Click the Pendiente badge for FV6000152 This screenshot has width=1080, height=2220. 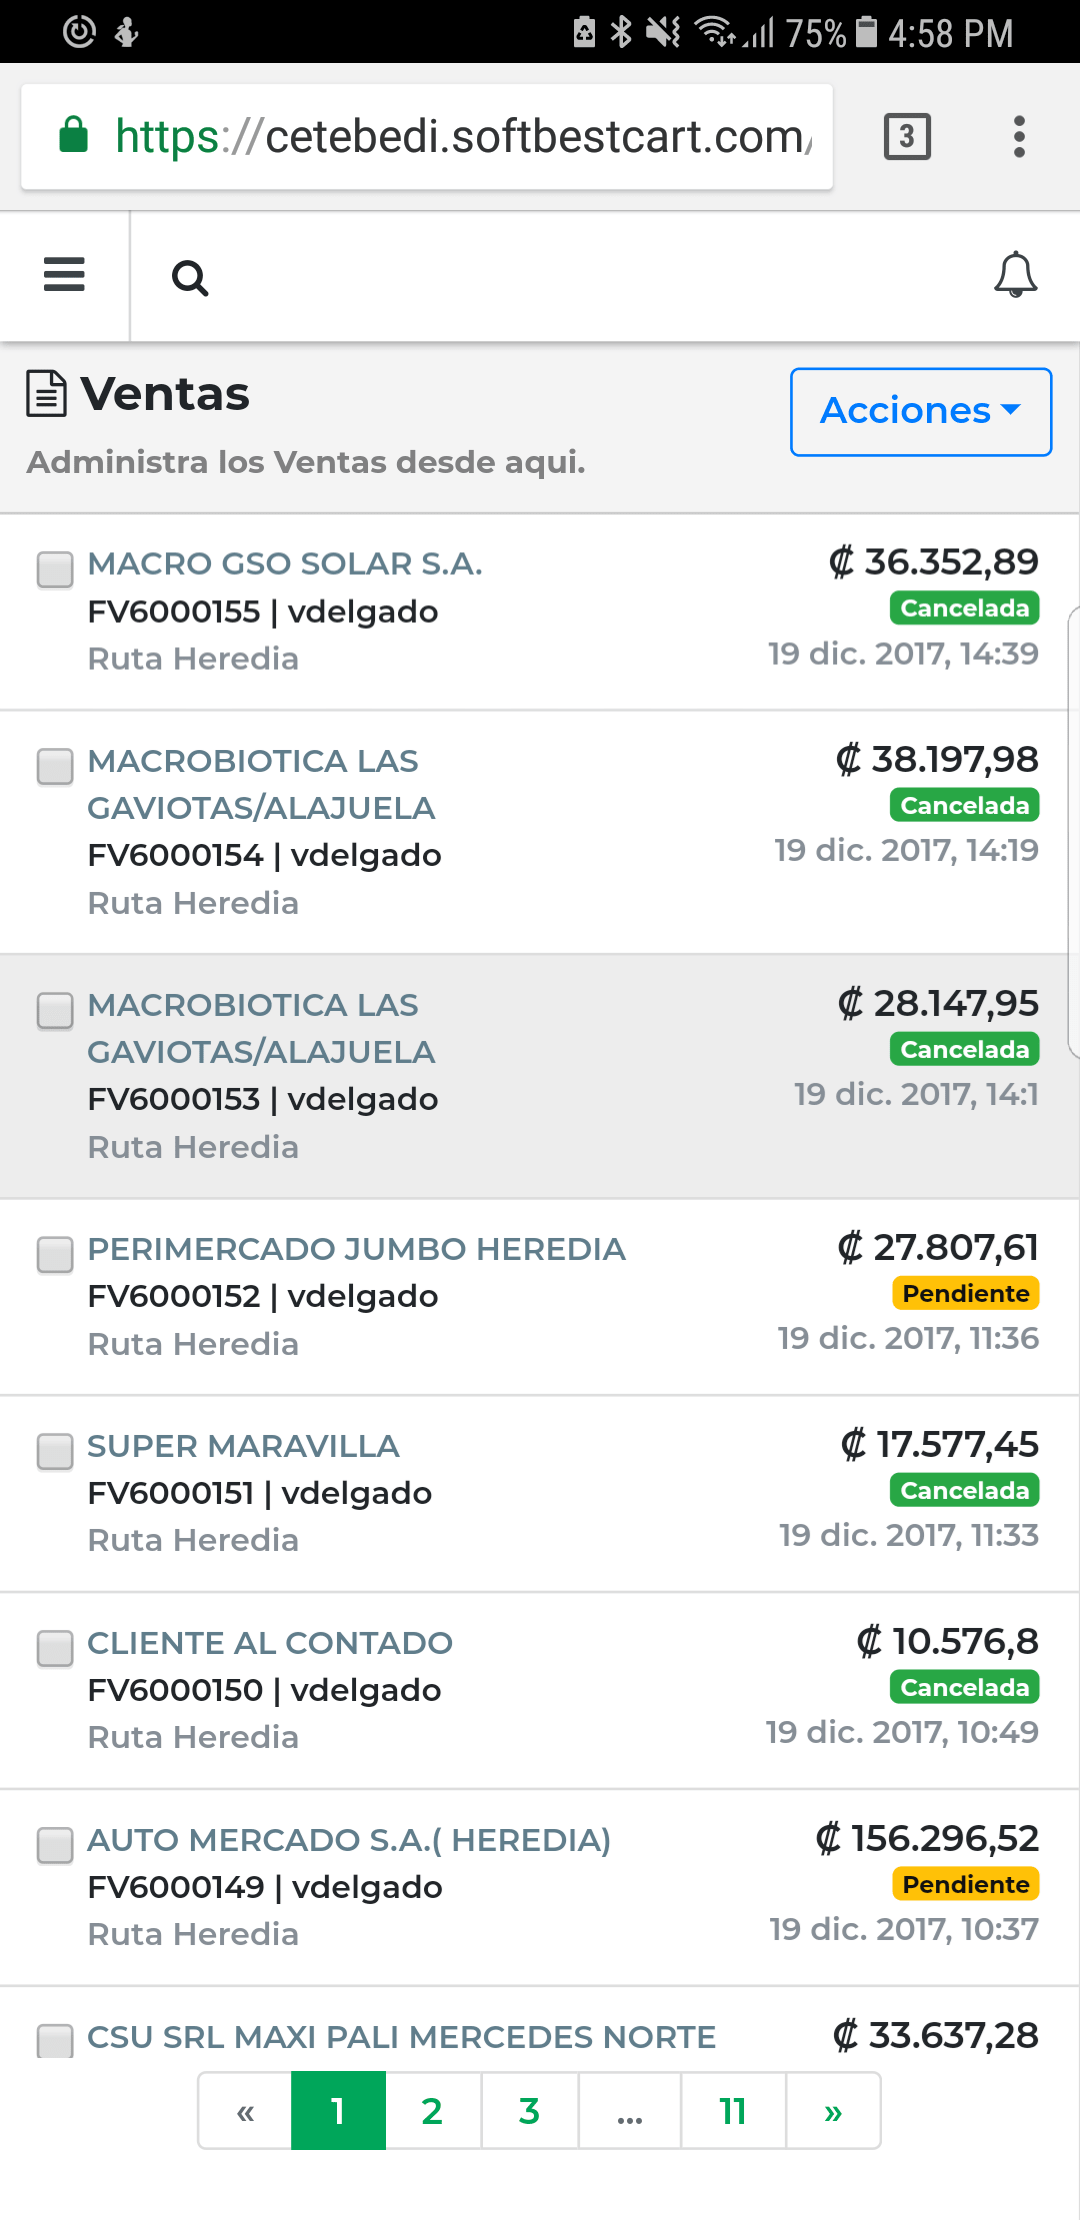click(965, 1293)
